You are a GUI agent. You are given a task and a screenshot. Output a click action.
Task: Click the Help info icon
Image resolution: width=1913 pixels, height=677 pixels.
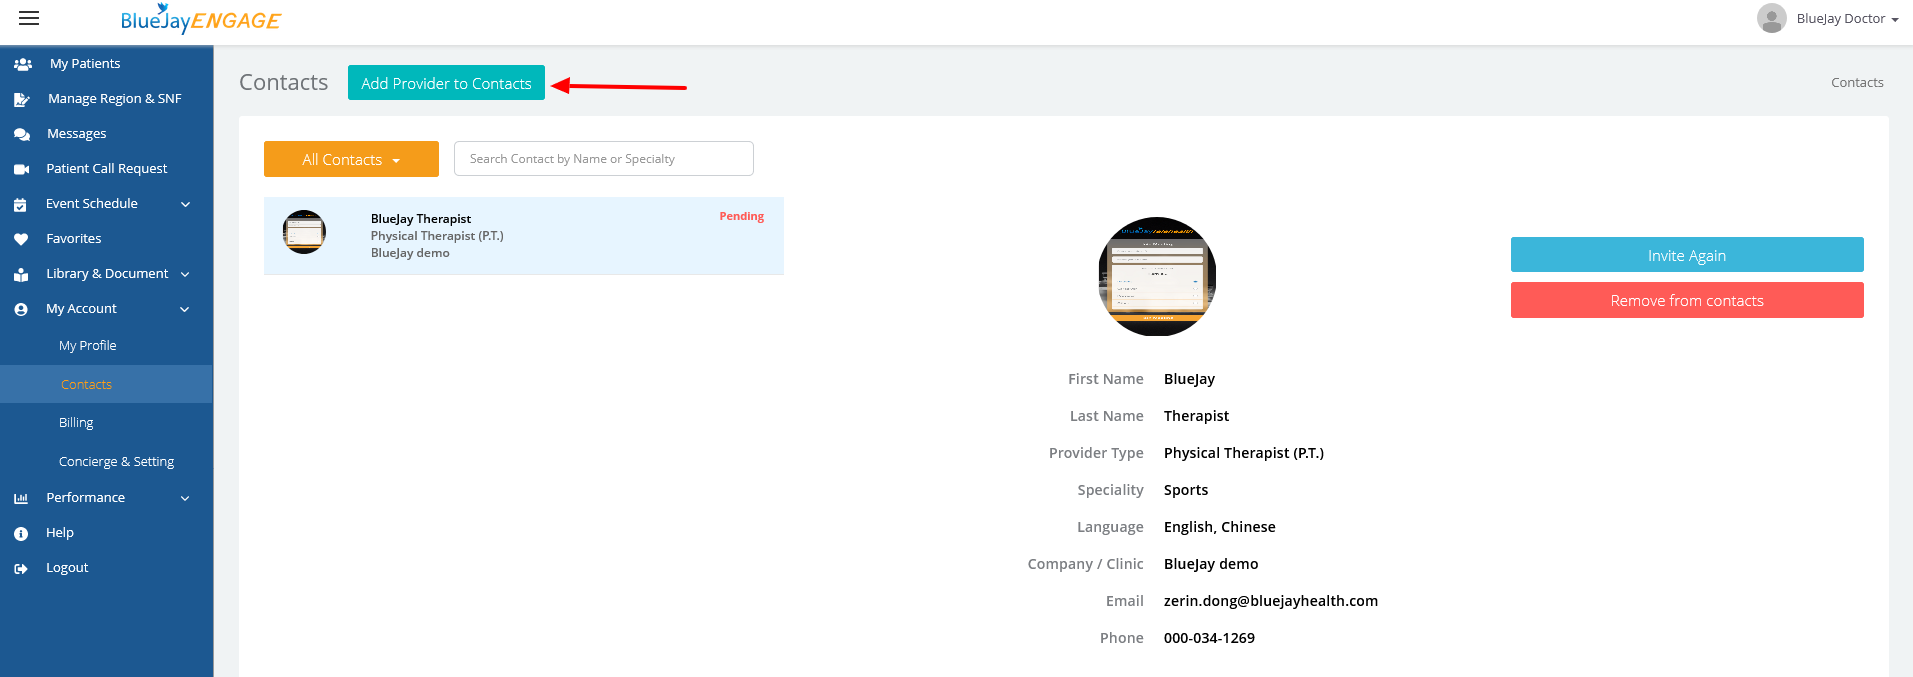21,533
